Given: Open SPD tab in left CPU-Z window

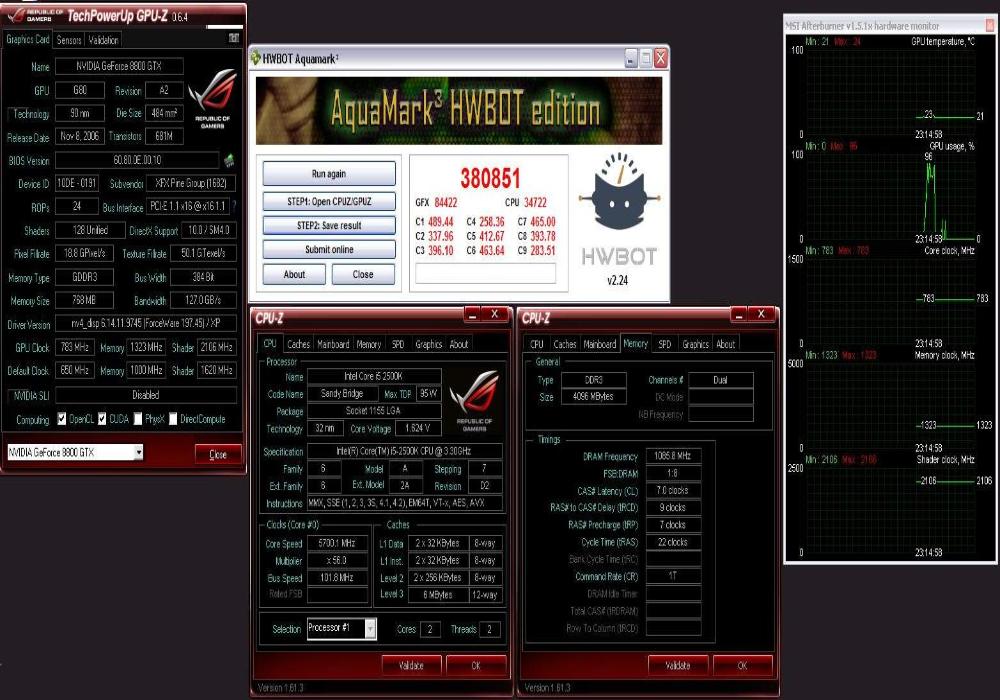Looking at the screenshot, I should point(398,344).
